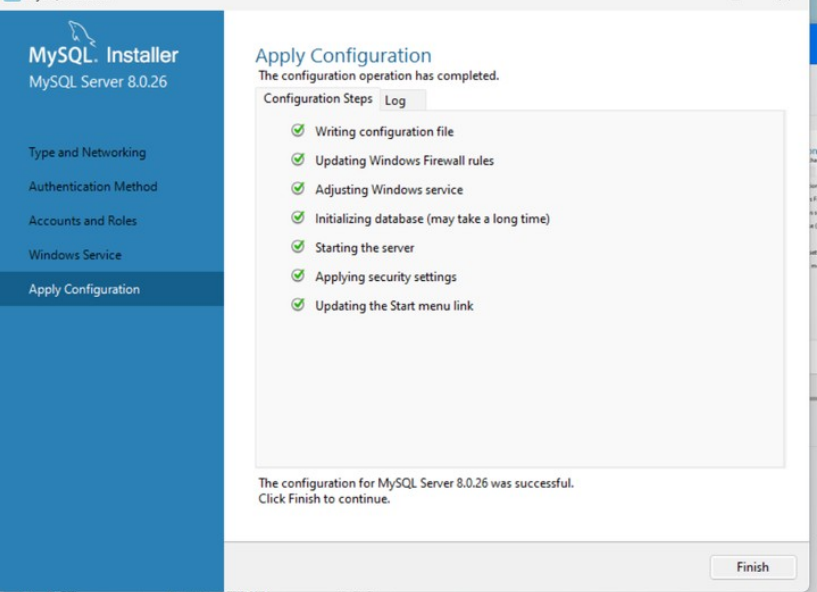The image size is (817, 592).
Task: Click the Finish button
Action: point(752,566)
